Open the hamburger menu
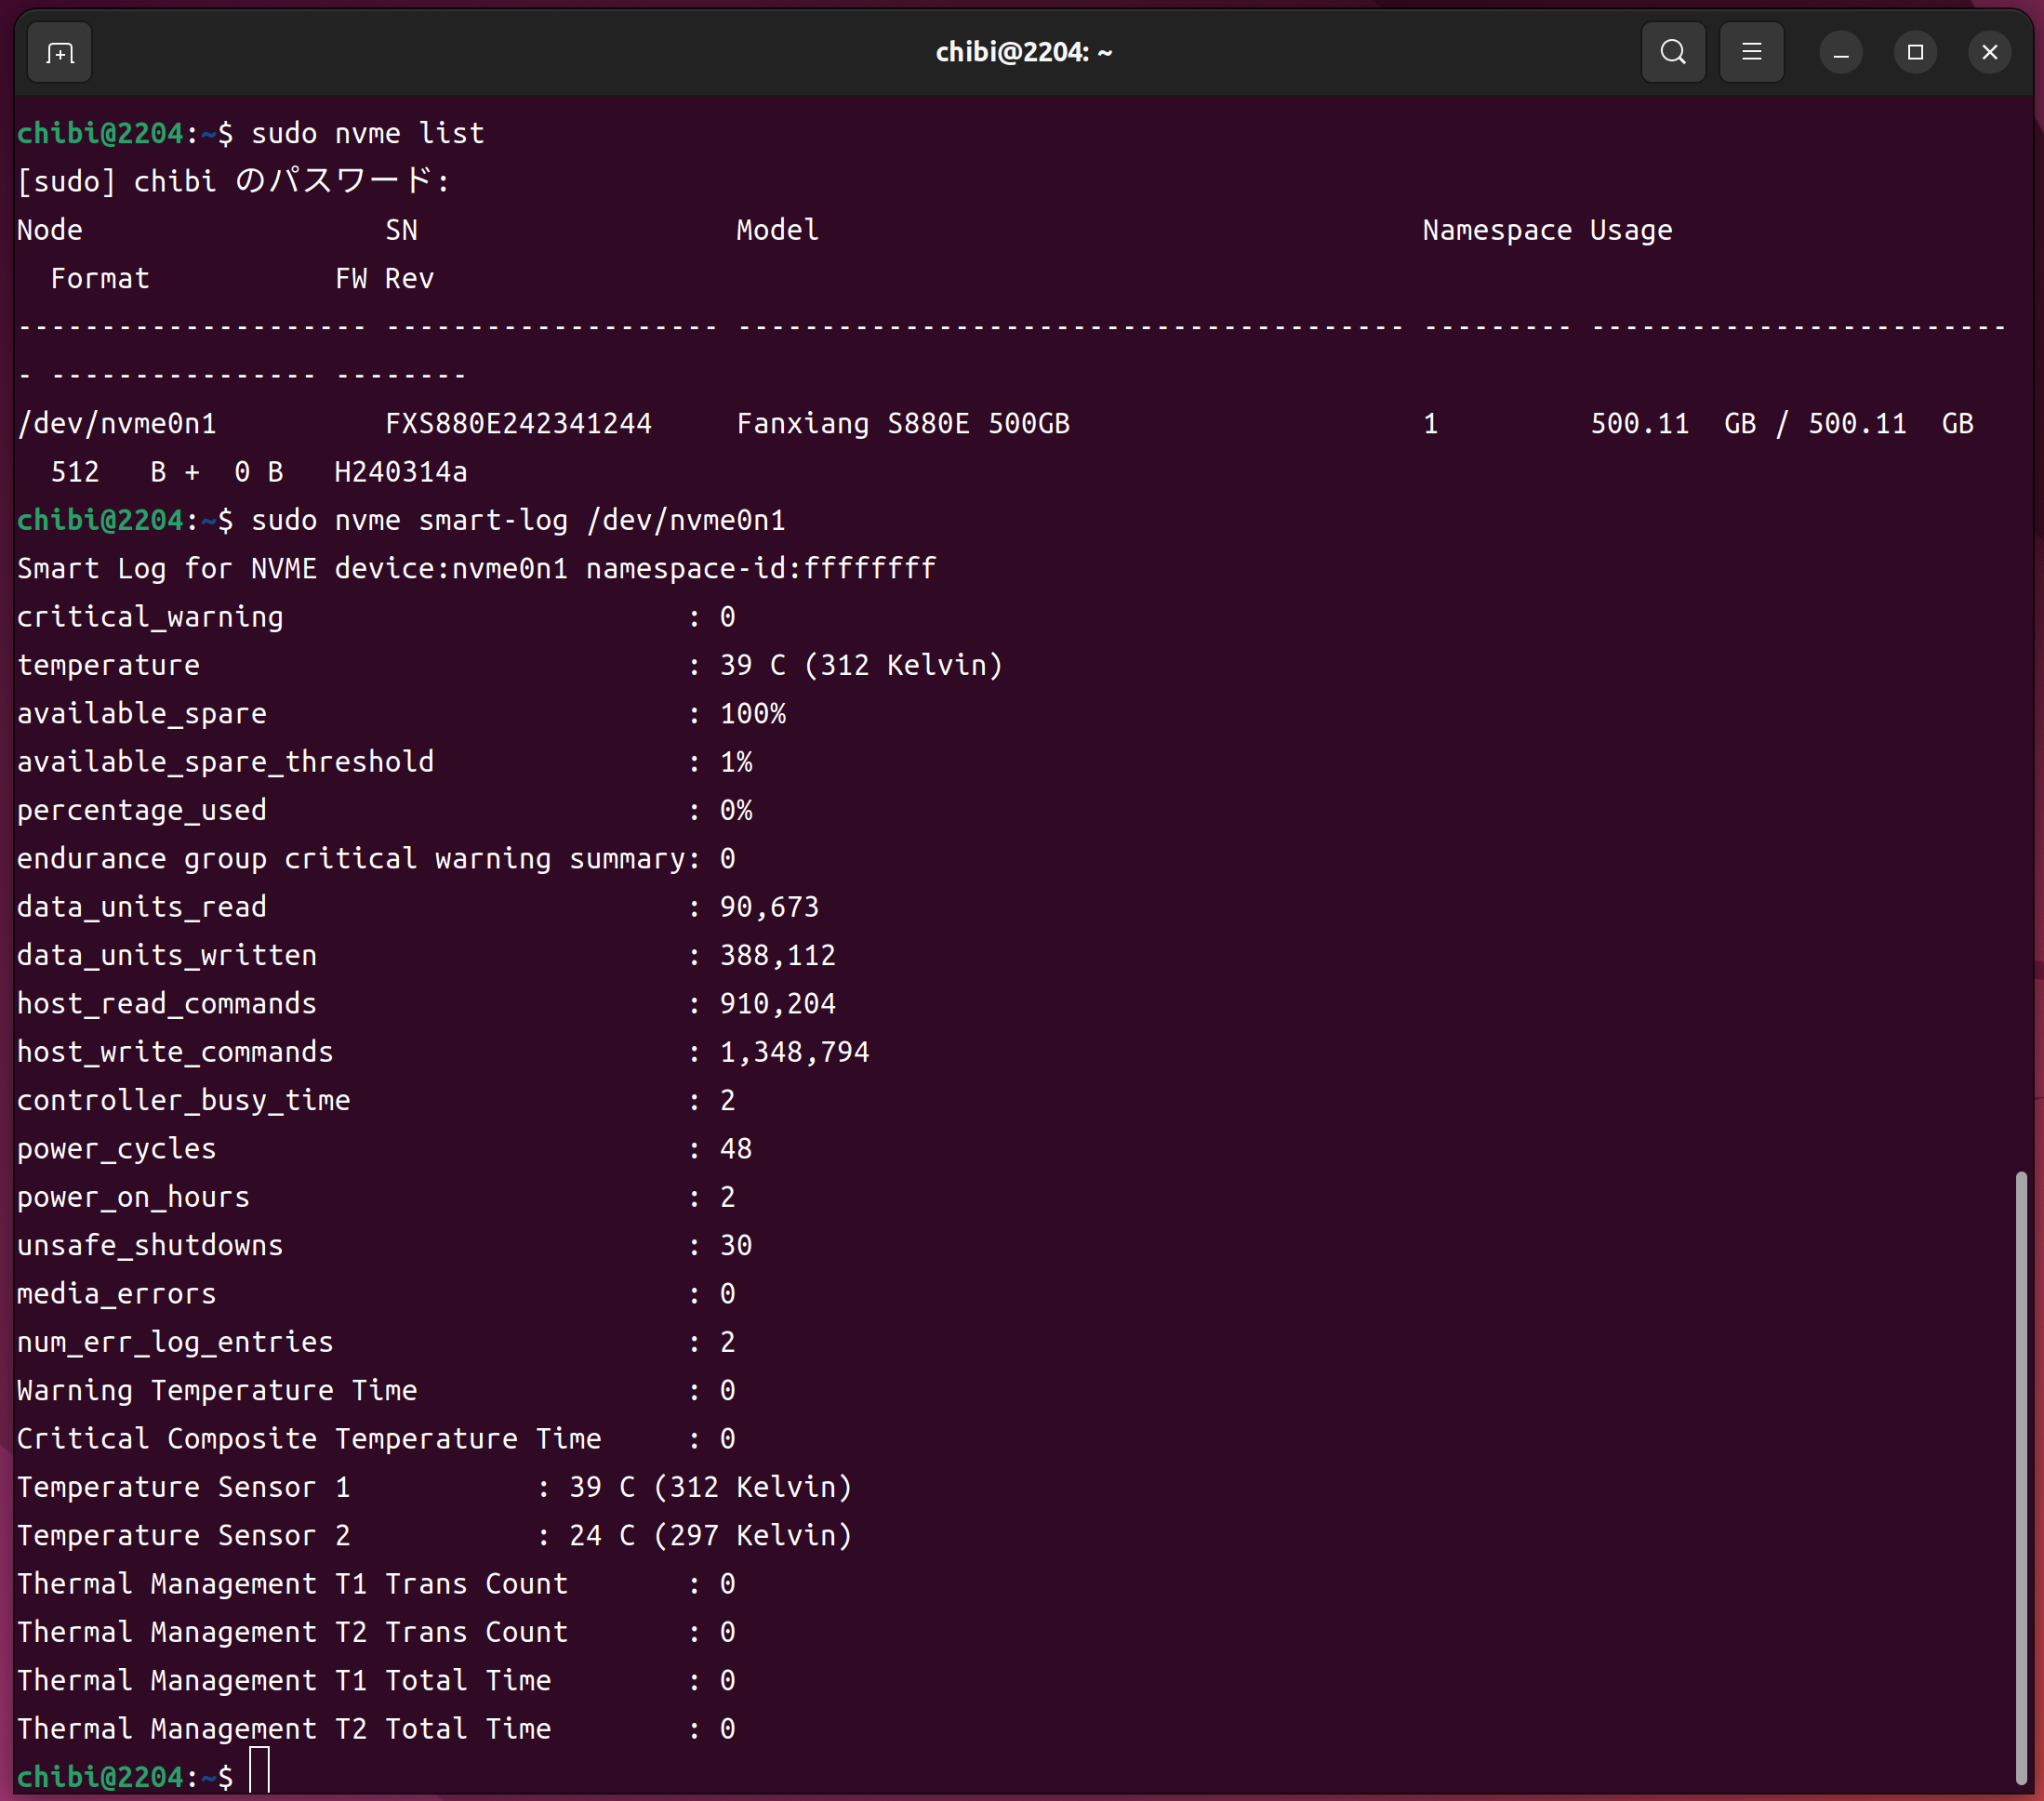The image size is (2044, 1801). click(x=1751, y=52)
